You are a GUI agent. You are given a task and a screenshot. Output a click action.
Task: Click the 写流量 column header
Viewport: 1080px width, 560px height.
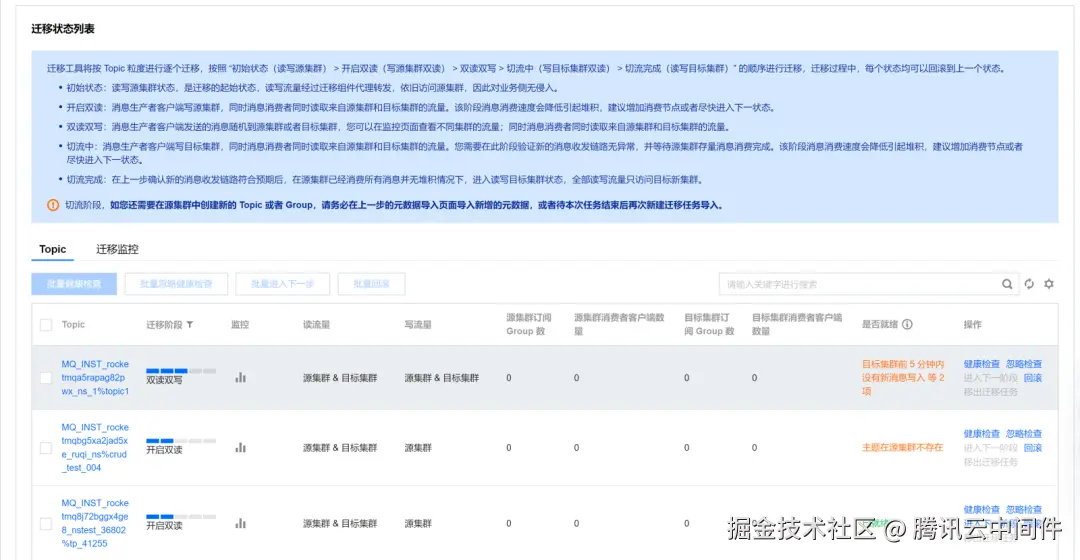(418, 324)
